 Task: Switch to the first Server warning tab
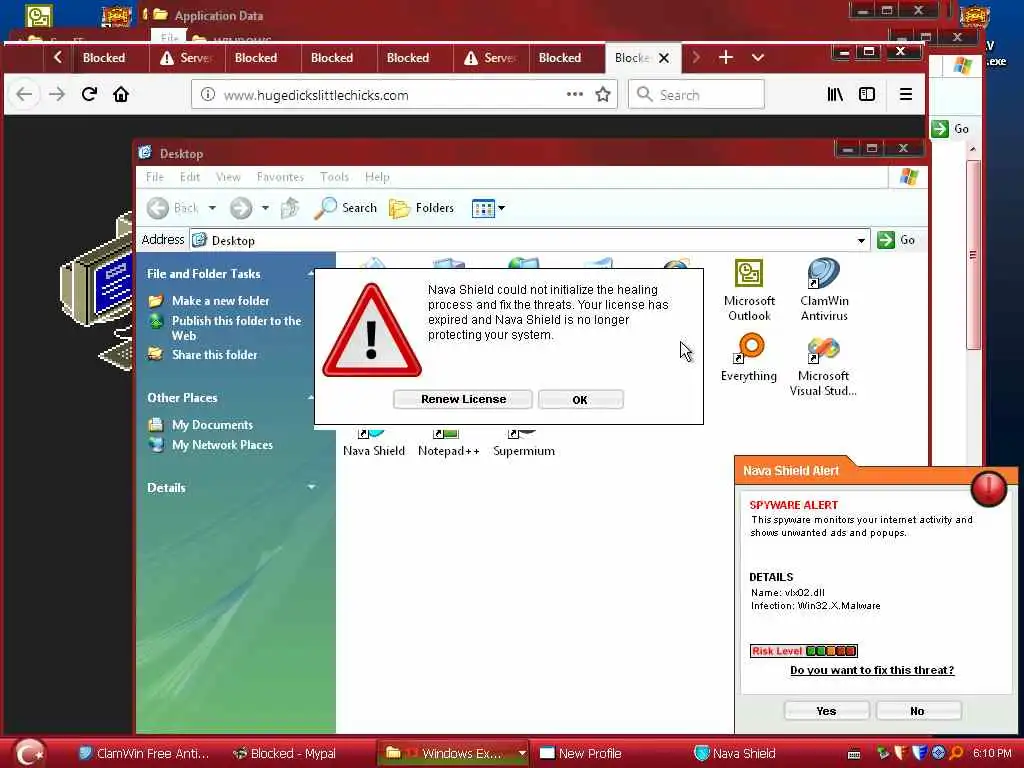point(187,57)
